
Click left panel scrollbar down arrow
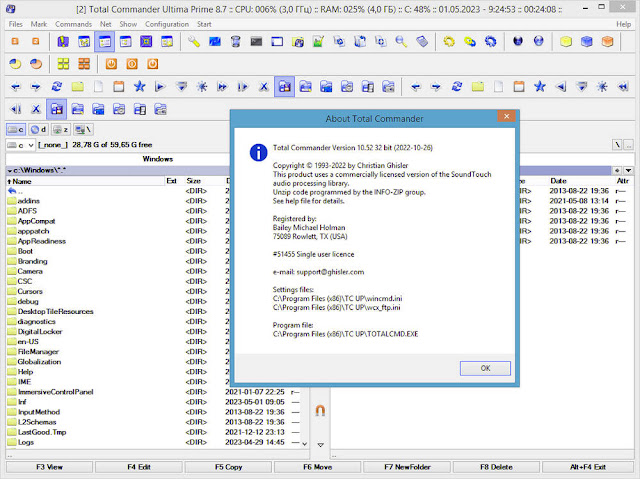tap(304, 444)
